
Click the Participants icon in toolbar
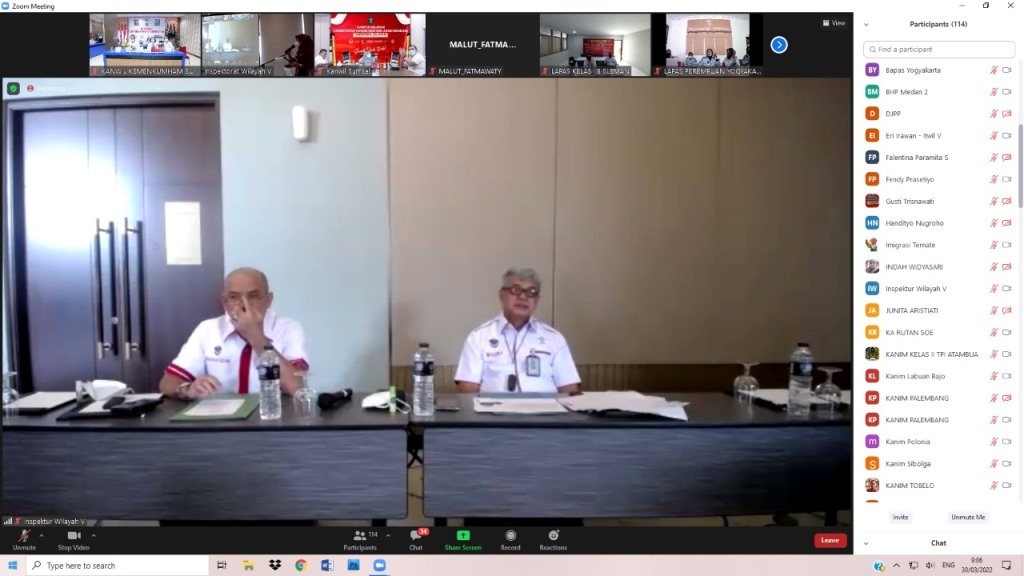click(359, 537)
